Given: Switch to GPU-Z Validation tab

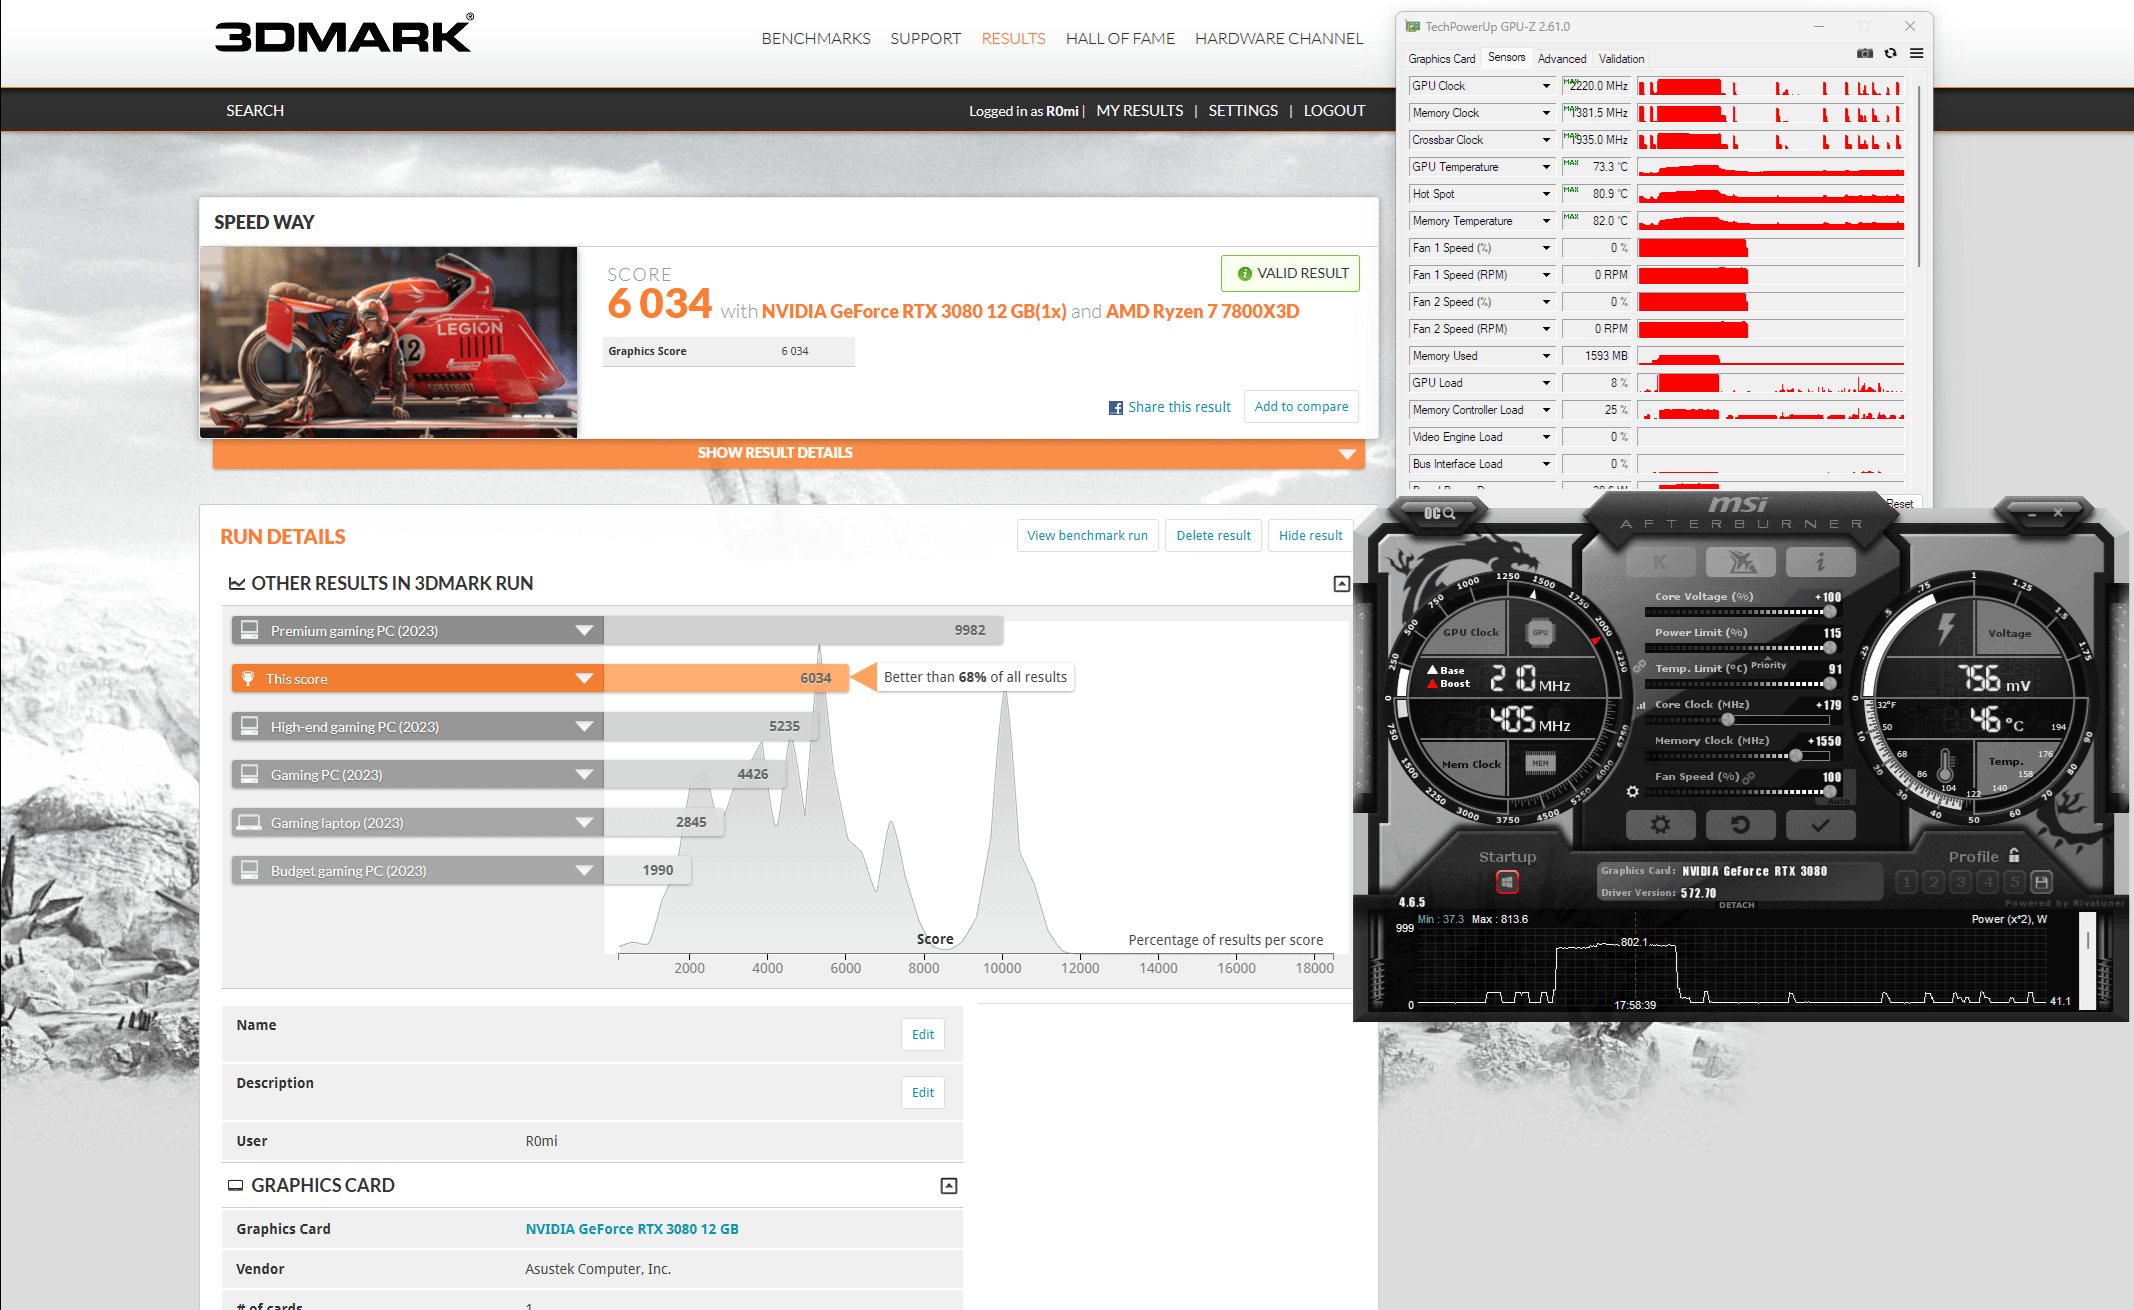Looking at the screenshot, I should click(1621, 59).
